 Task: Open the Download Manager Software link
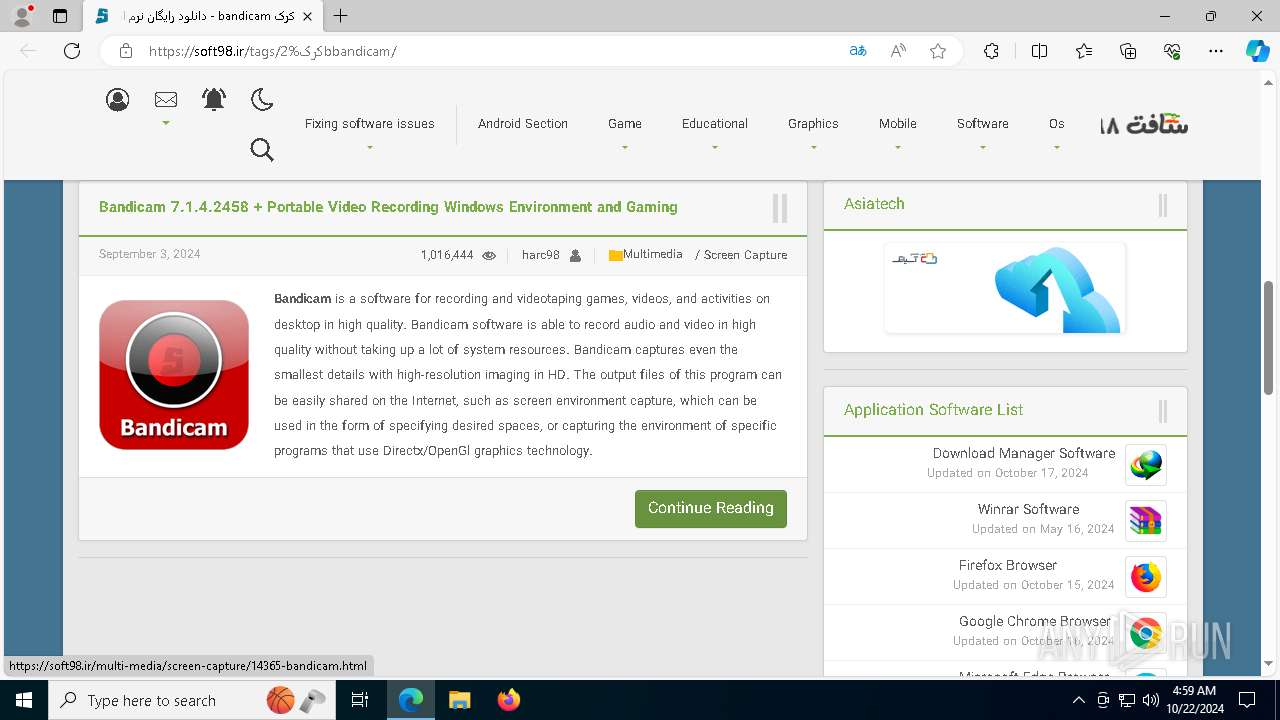(x=1024, y=453)
